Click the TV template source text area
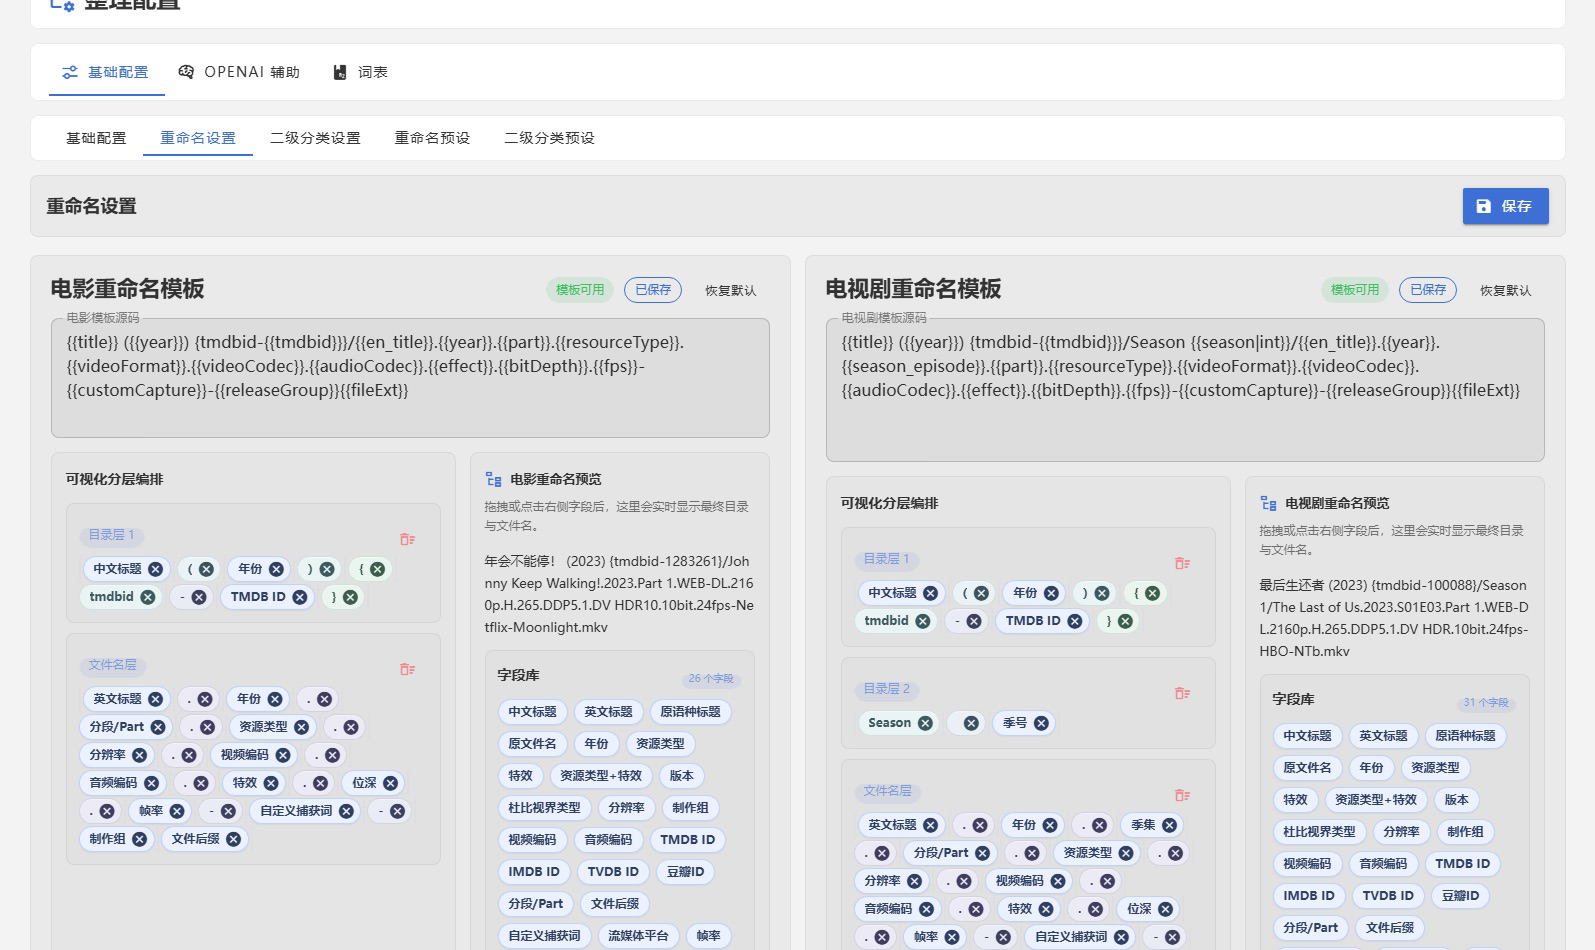The image size is (1595, 950). coord(1185,390)
